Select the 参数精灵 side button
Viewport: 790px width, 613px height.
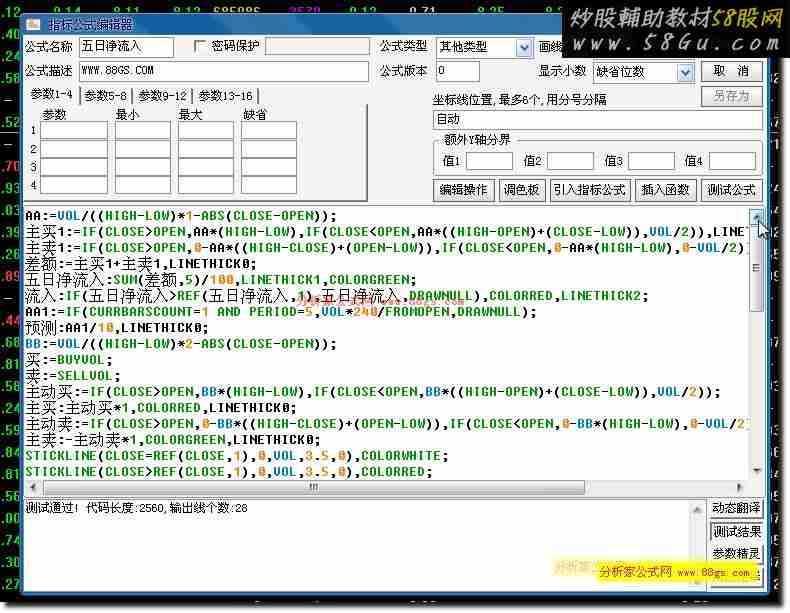[736, 553]
